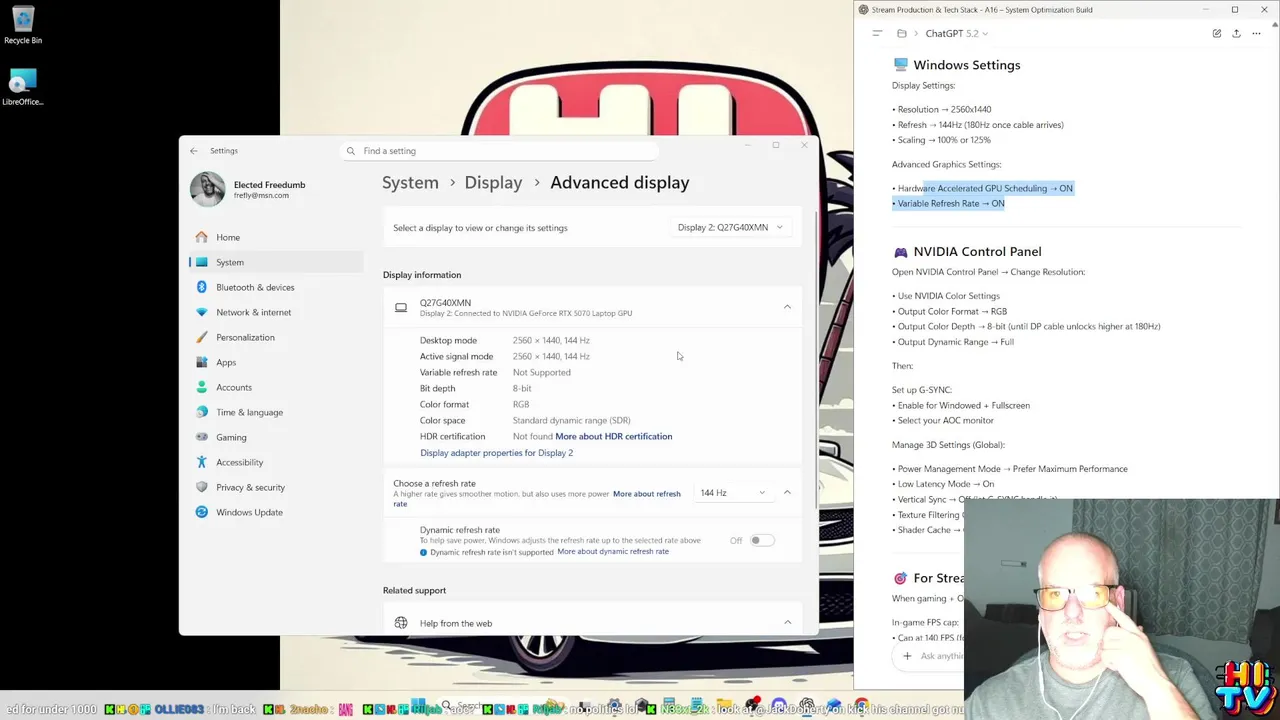Image resolution: width=1280 pixels, height=720 pixels.
Task: Click the Low Latency Mode → On line
Action: pyautogui.click(x=946, y=484)
